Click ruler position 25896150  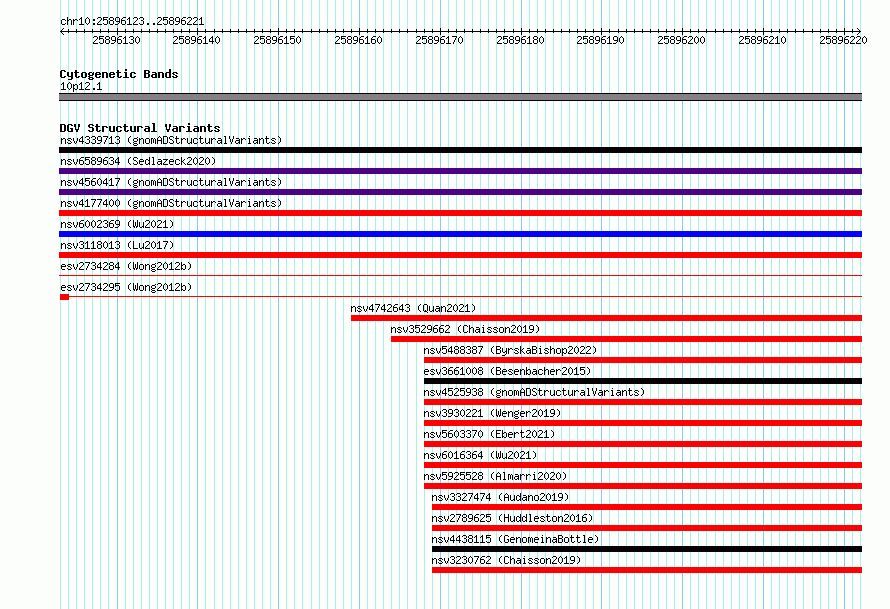(278, 40)
